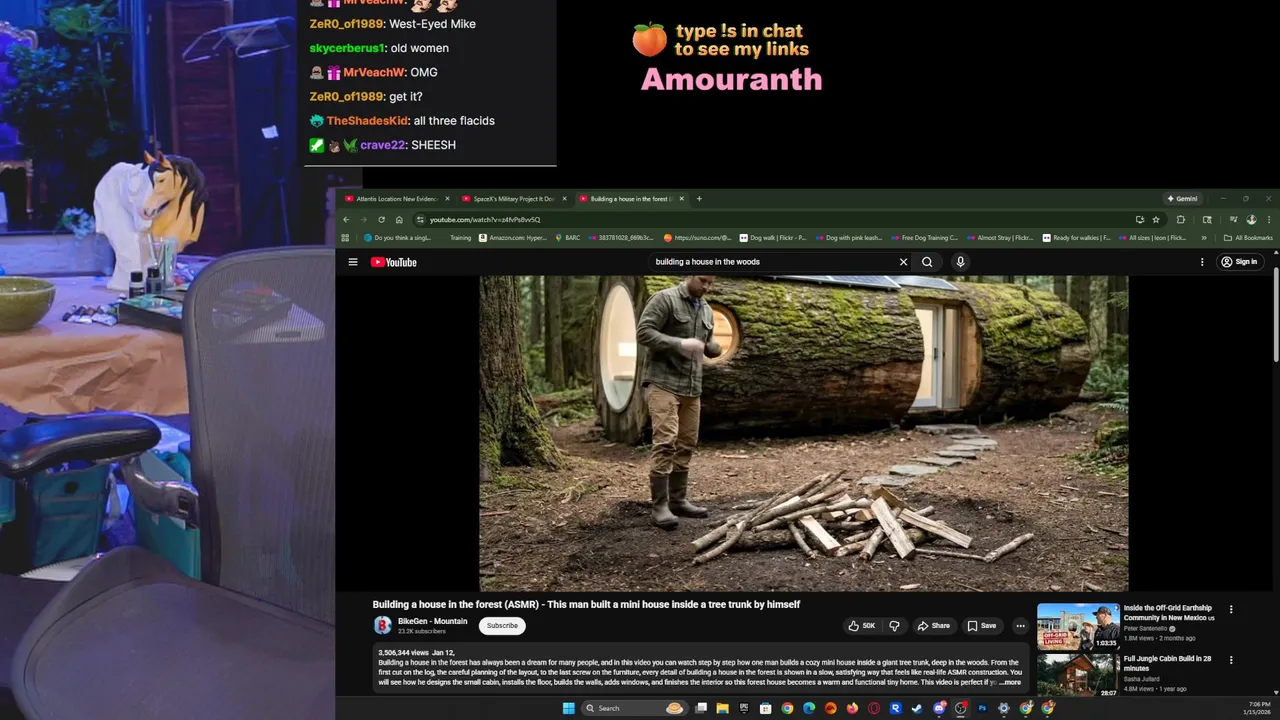This screenshot has height=720, width=1280.
Task: Save the video to a playlist
Action: coord(981,626)
